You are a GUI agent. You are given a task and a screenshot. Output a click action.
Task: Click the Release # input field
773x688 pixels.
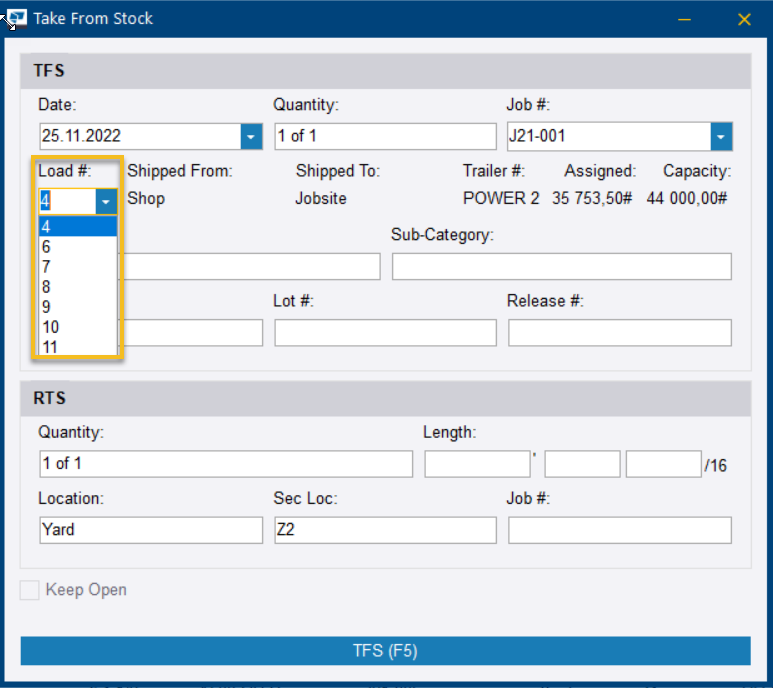click(x=619, y=333)
